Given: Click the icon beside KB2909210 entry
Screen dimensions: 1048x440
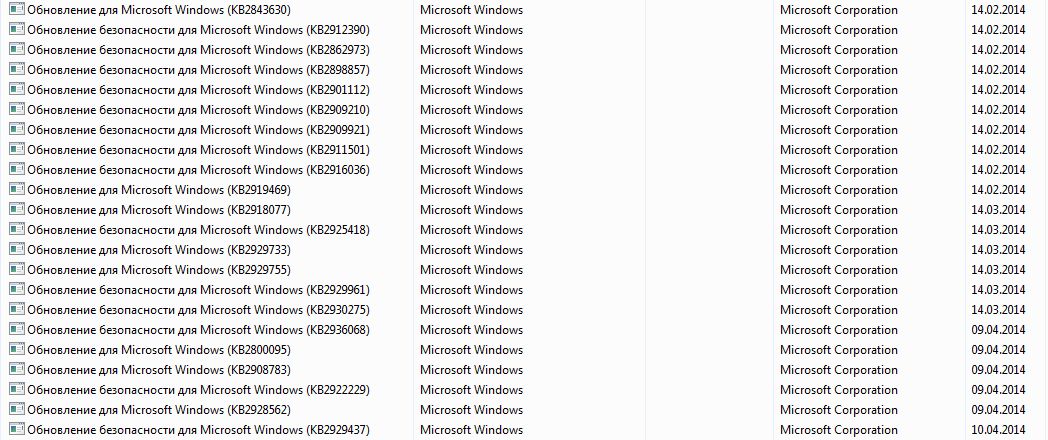Looking at the screenshot, I should [16, 110].
